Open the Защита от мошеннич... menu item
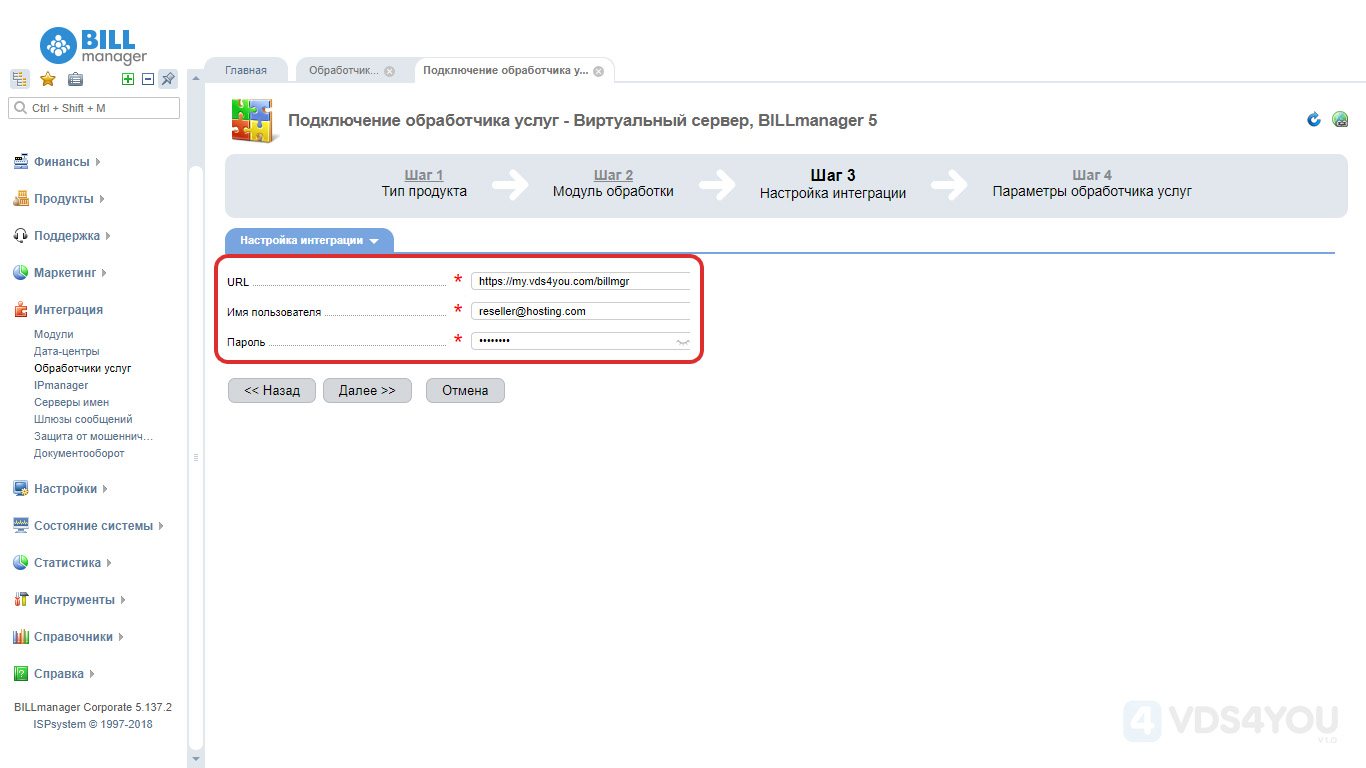The image size is (1366, 768). click(x=93, y=437)
